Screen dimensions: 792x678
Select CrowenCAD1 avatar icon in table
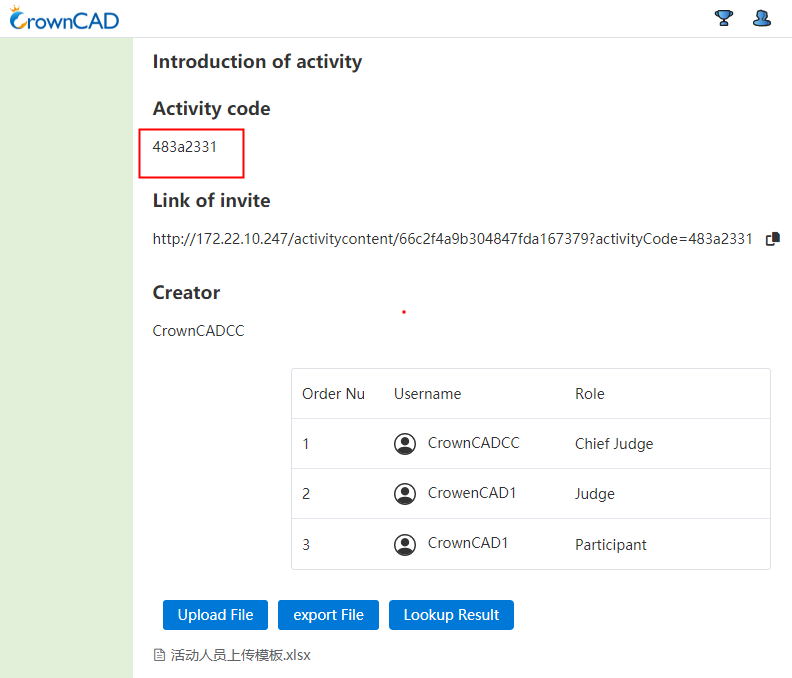(405, 494)
